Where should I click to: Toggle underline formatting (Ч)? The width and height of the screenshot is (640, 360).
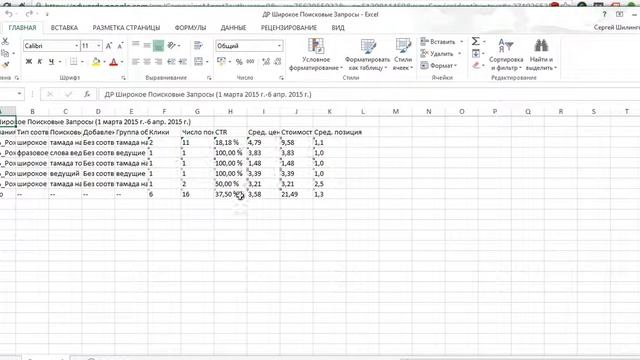(x=51, y=62)
